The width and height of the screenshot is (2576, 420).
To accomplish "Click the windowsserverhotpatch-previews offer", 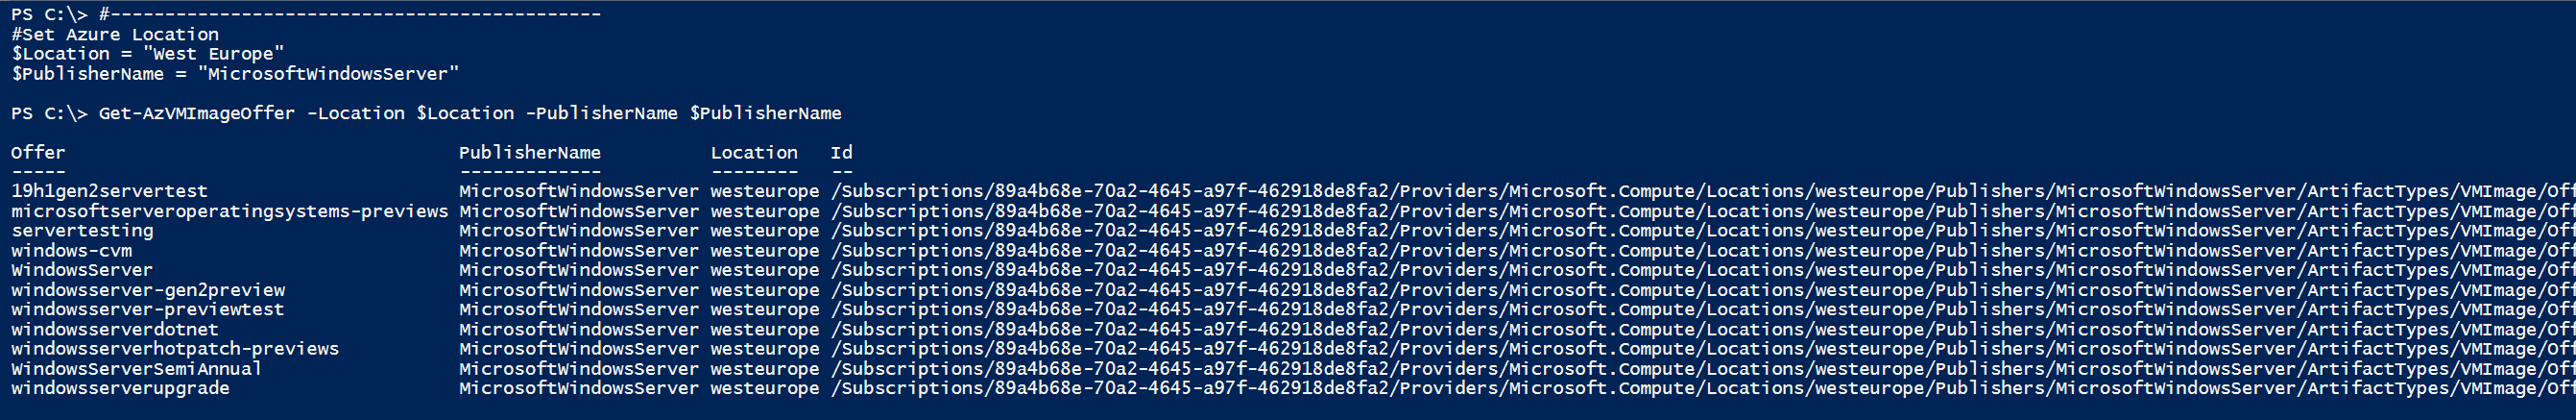I will [x=175, y=349].
